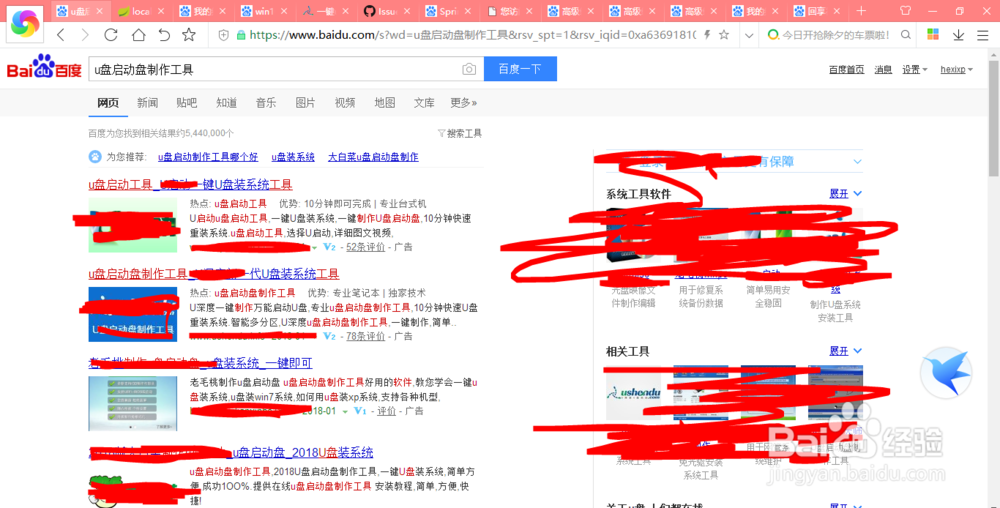
Task: Open the 消息 link
Action: [883, 69]
